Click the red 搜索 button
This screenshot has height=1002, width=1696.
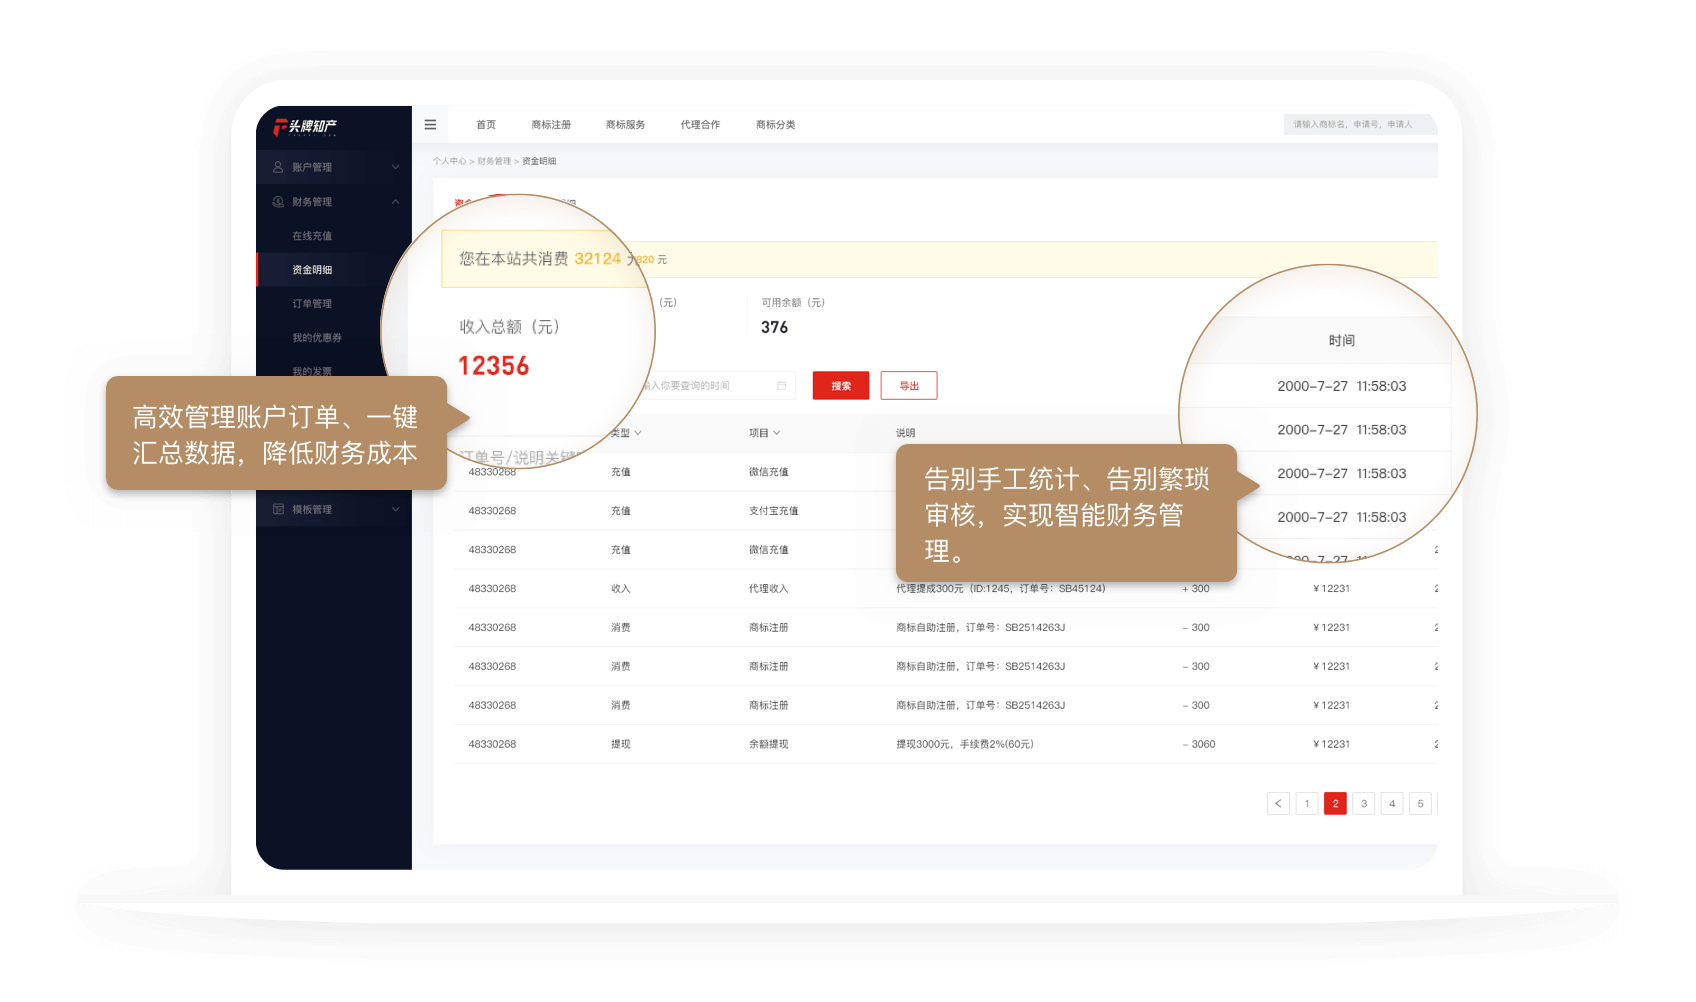tap(840, 385)
